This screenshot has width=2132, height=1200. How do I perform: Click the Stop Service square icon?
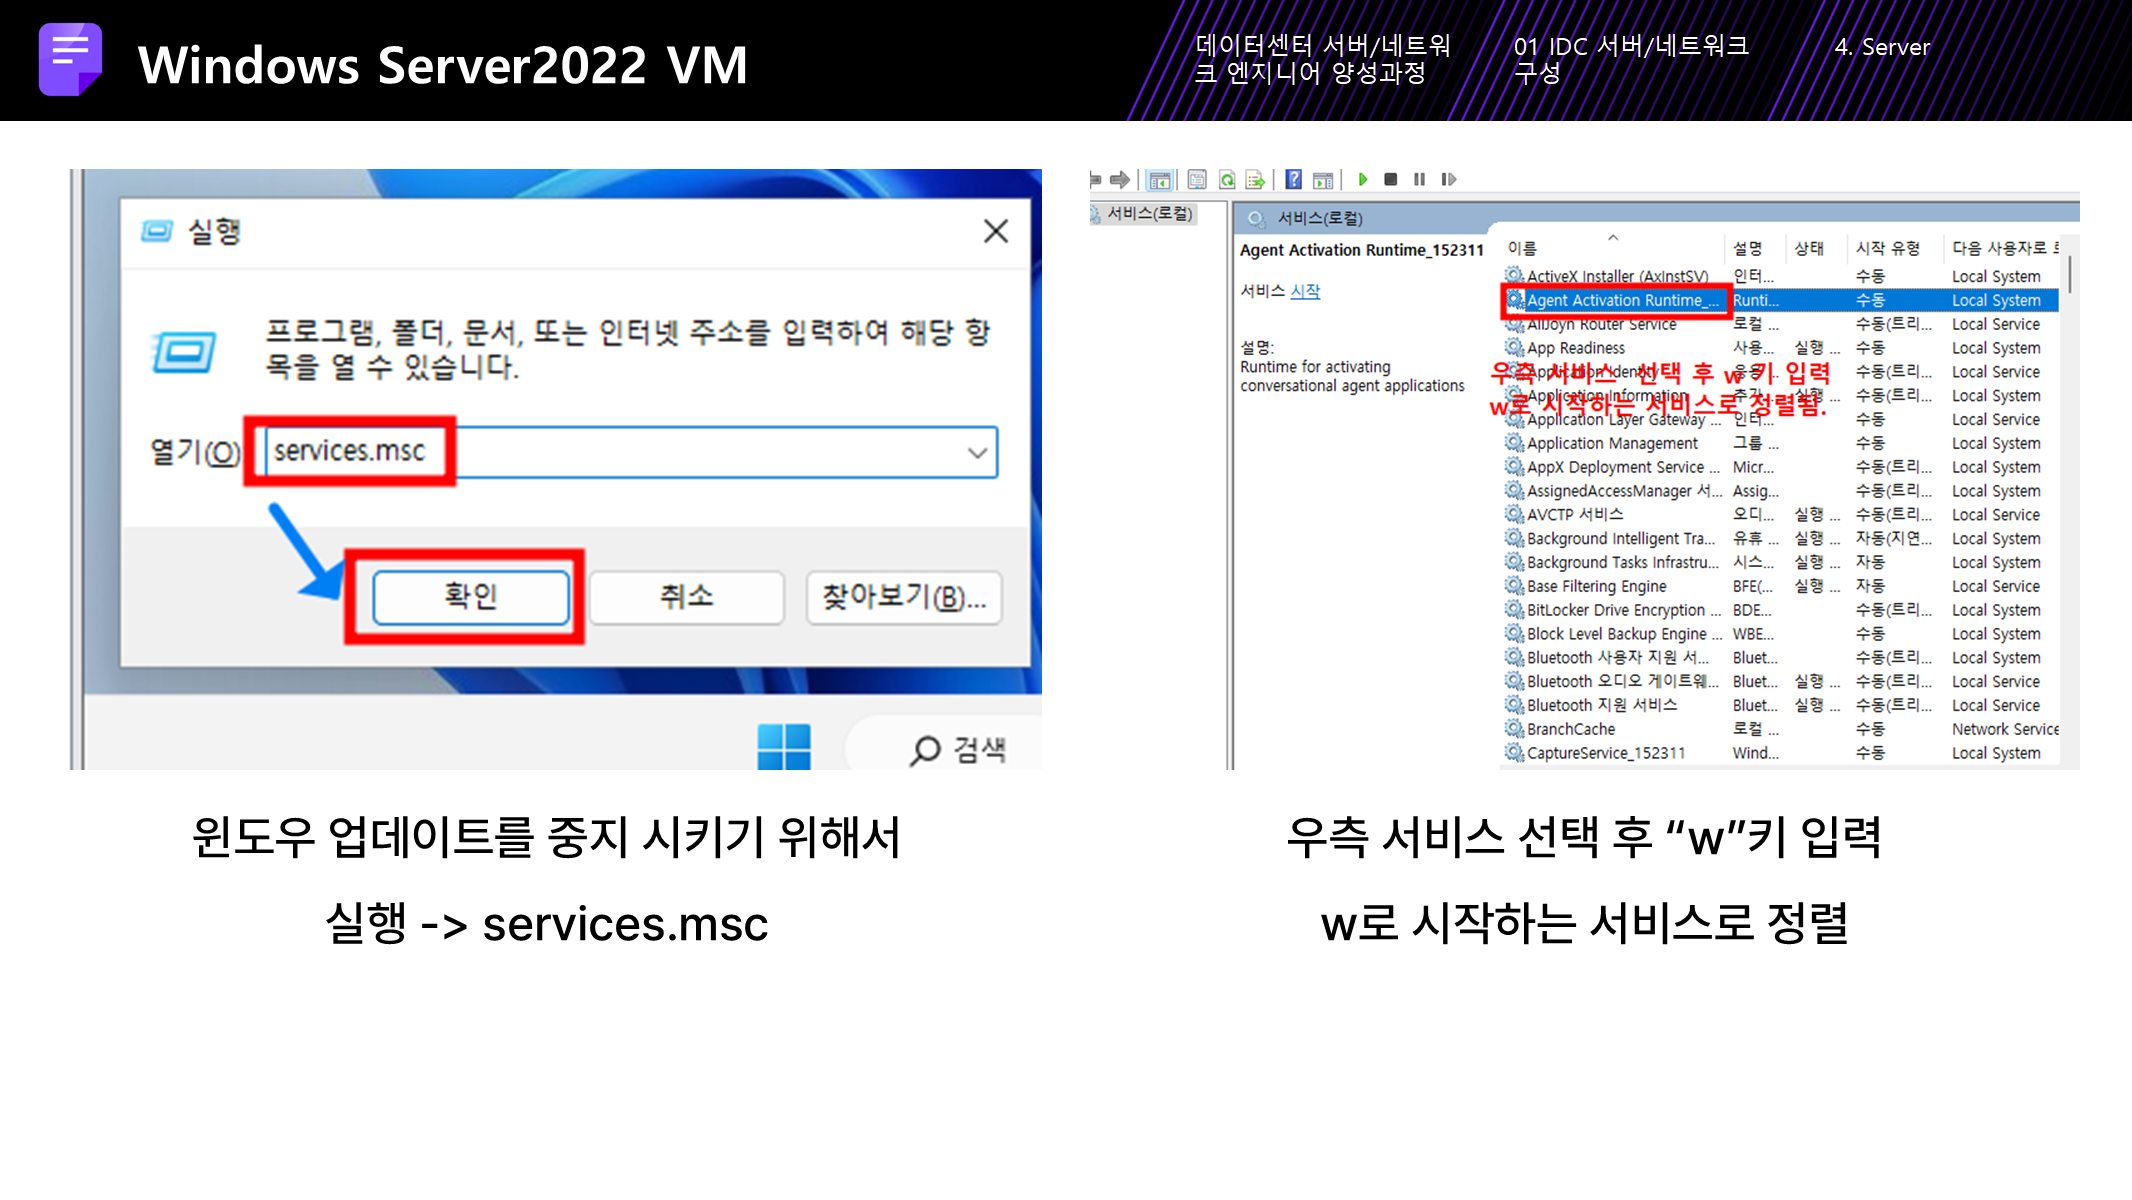(x=1390, y=180)
